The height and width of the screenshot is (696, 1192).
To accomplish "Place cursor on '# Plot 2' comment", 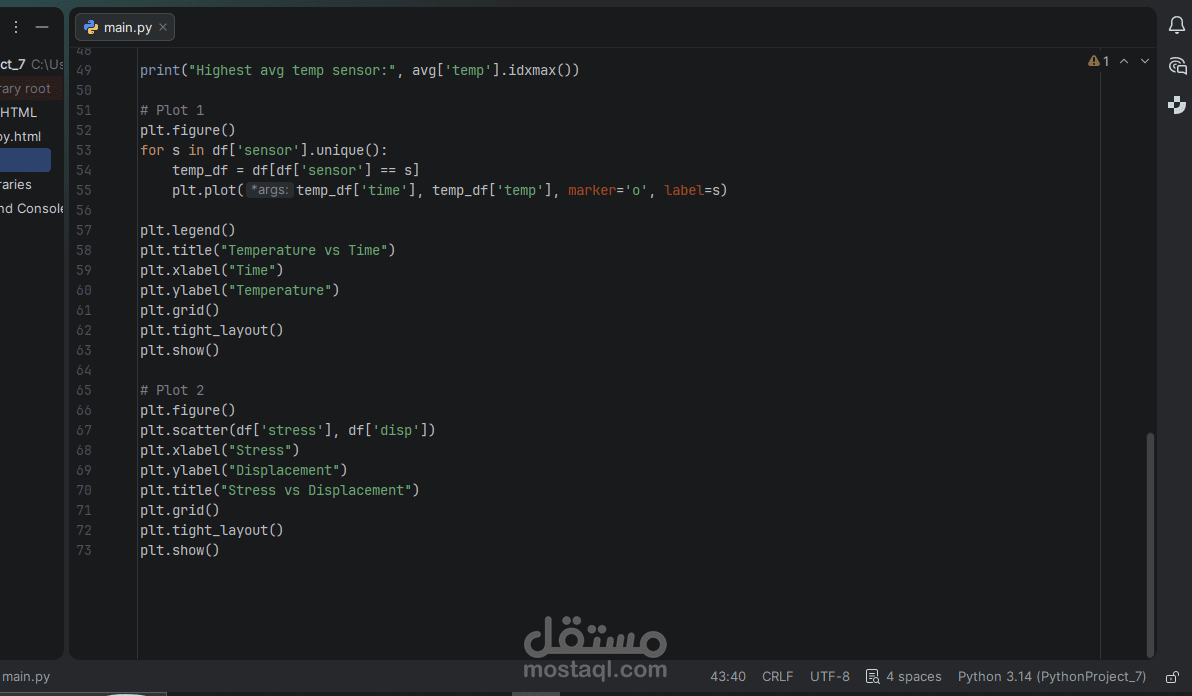I will [x=172, y=390].
